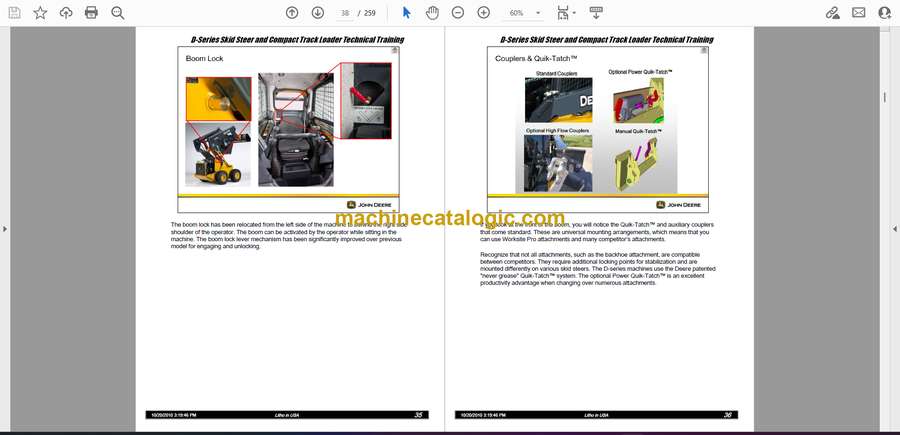Click the page number field showing 38

(x=345, y=13)
